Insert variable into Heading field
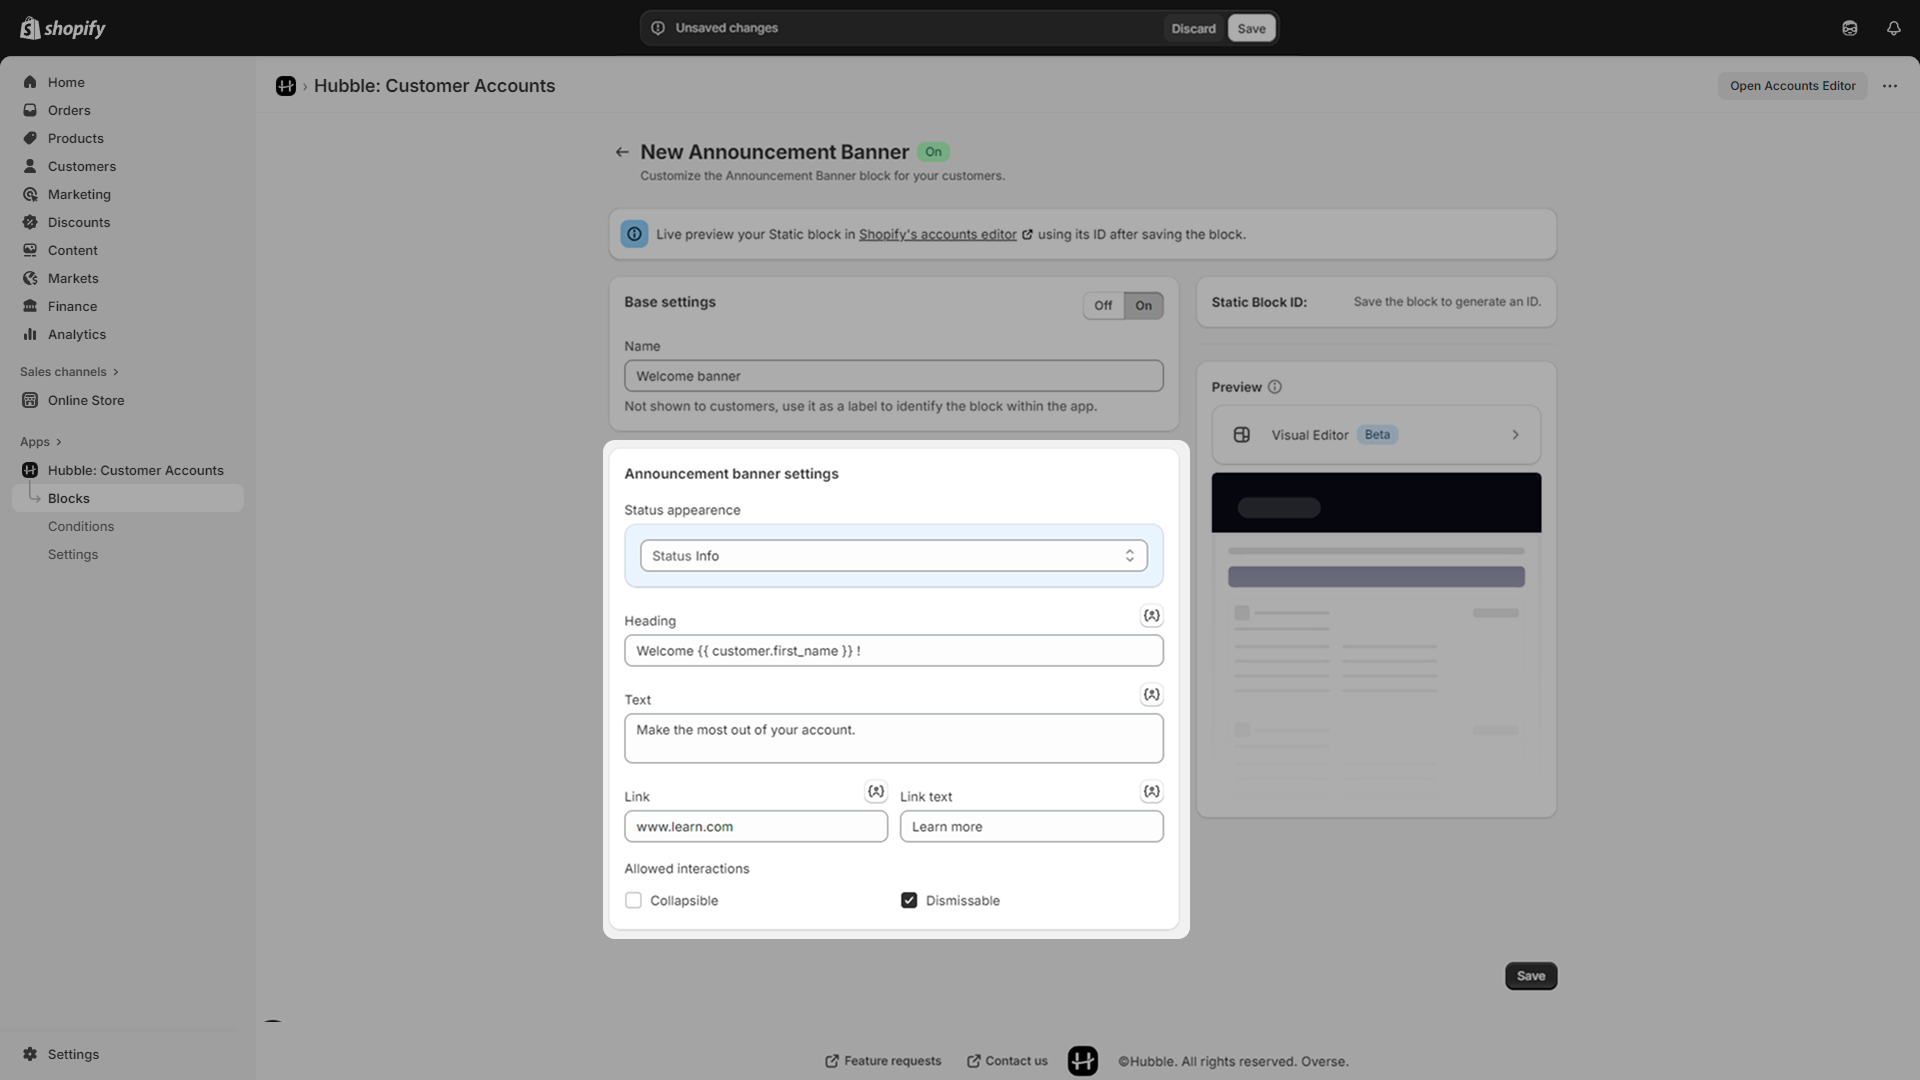 (1151, 616)
